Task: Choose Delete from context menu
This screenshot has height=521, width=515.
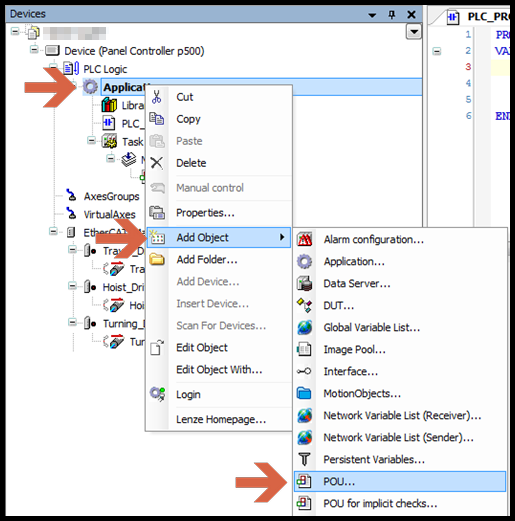Action: (219, 163)
